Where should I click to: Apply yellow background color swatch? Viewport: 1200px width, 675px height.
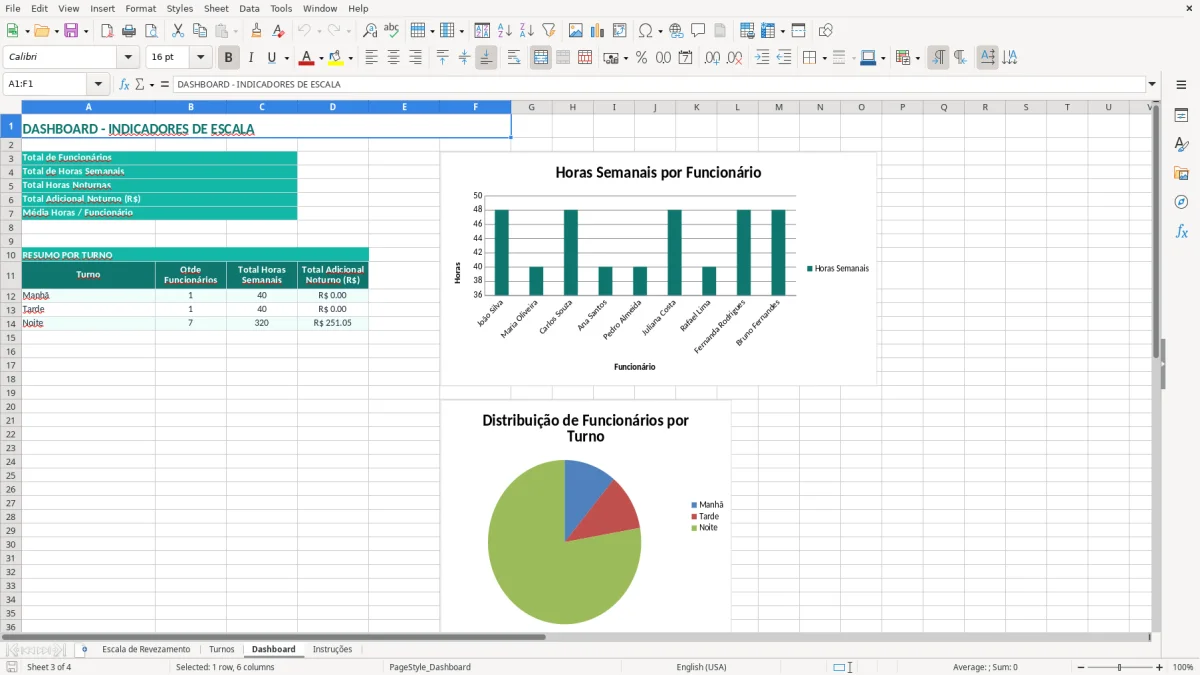(x=336, y=58)
